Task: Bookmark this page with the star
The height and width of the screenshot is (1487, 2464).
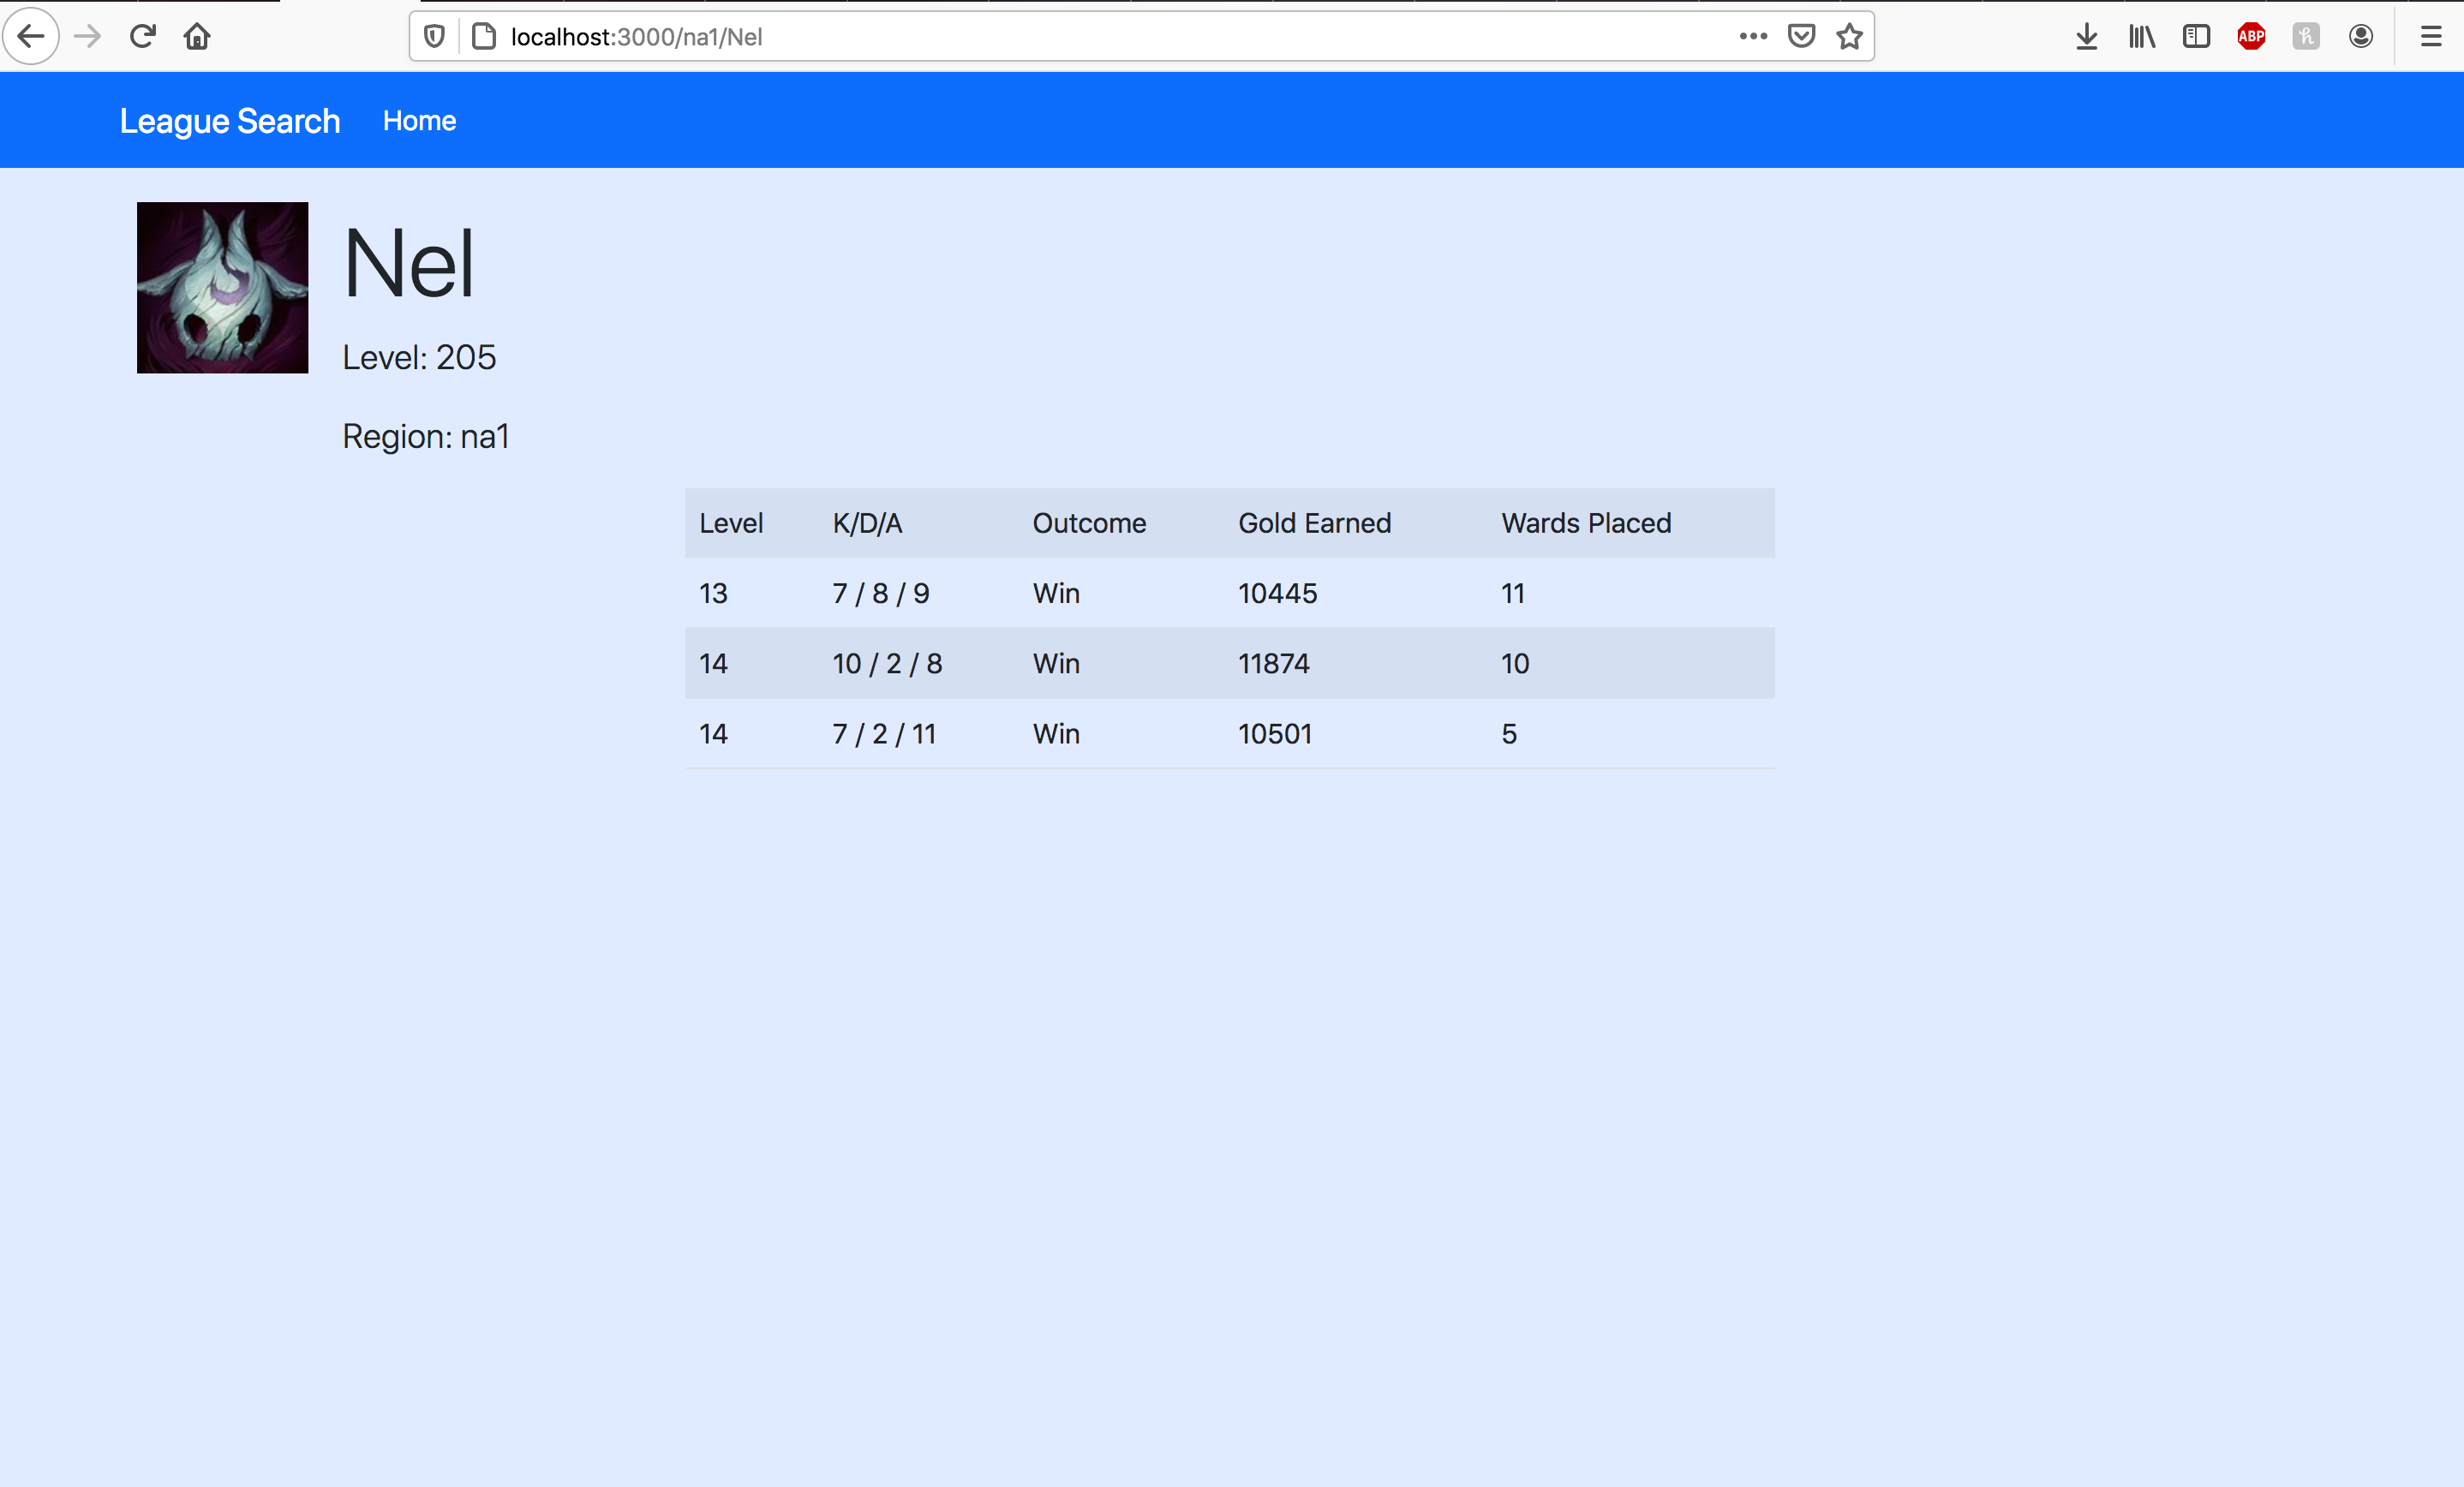Action: point(1849,36)
